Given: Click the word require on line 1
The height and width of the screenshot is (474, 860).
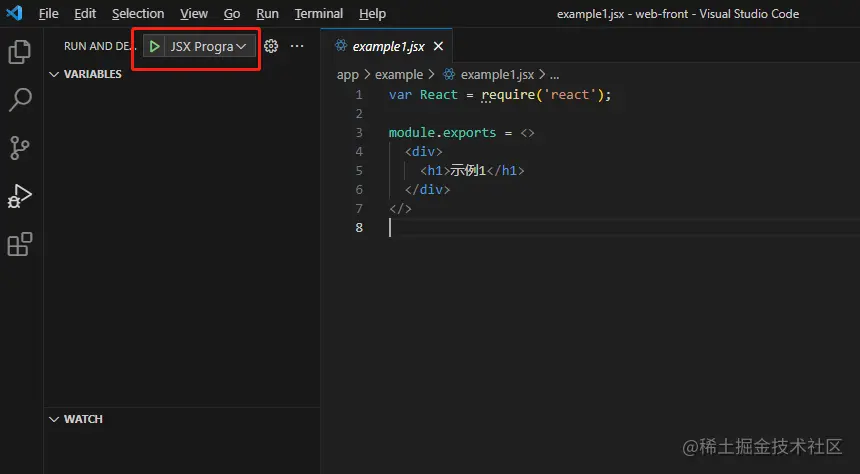Looking at the screenshot, I should (508, 95).
